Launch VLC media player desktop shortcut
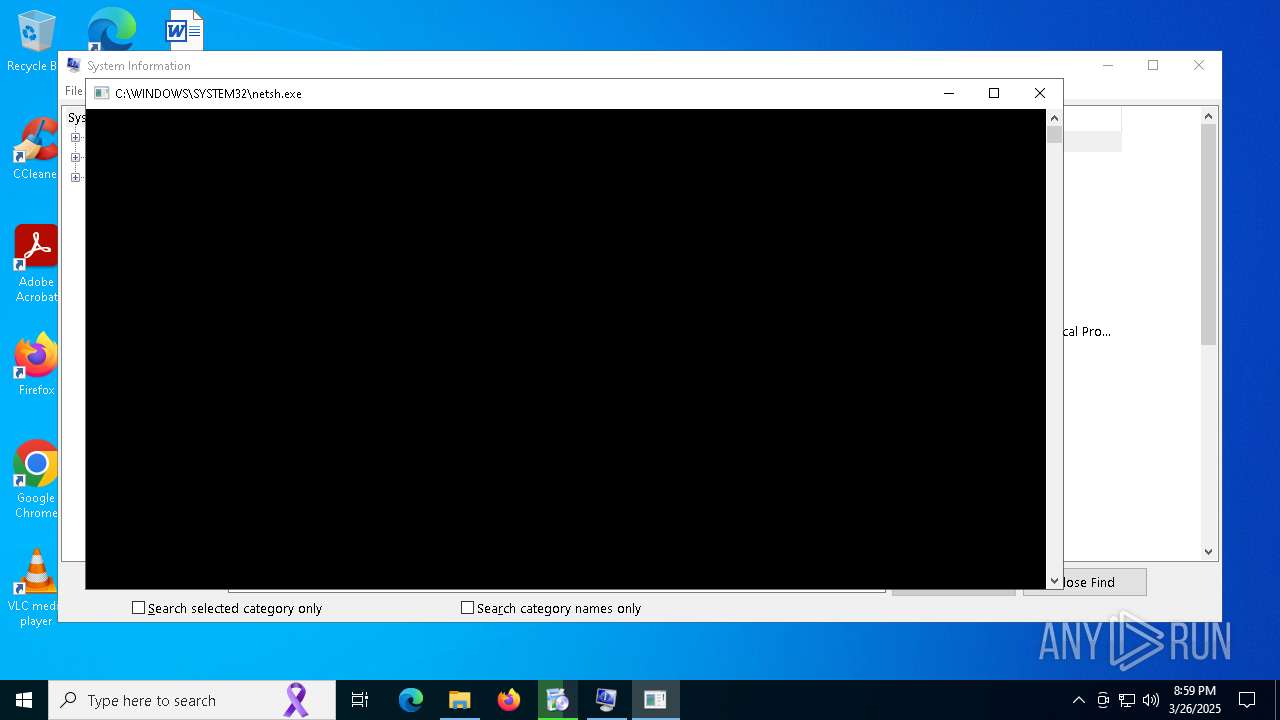Image resolution: width=1280 pixels, height=720 pixels. (36, 588)
